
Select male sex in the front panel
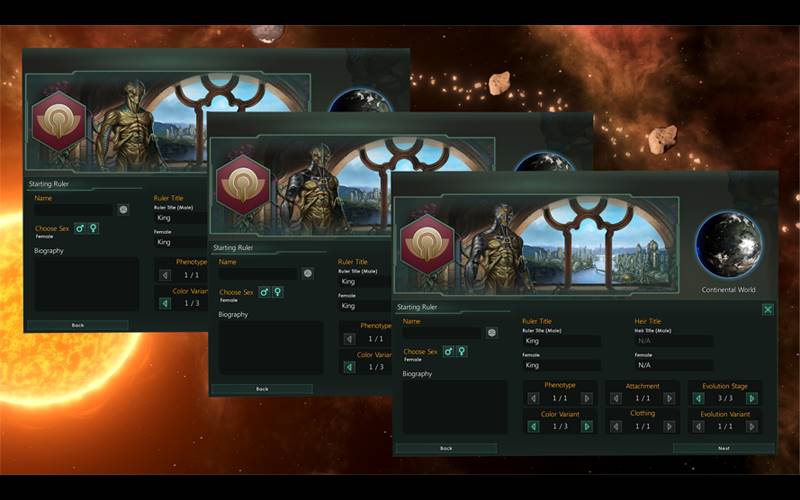(448, 351)
